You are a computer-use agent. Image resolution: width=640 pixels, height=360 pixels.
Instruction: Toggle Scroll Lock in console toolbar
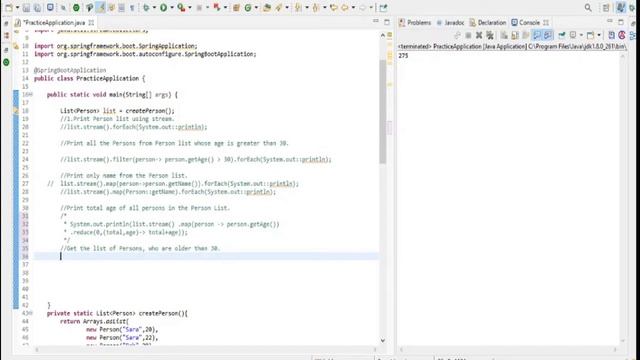[x=515, y=36]
